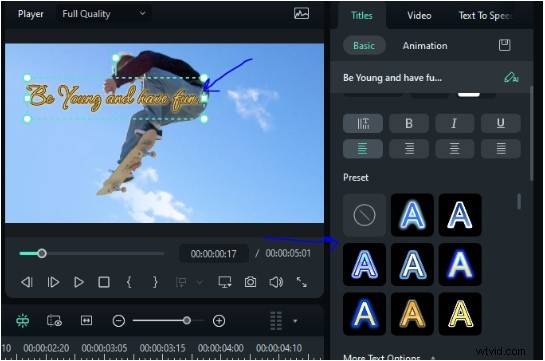Align text to the left
The image size is (545, 361).
363,149
